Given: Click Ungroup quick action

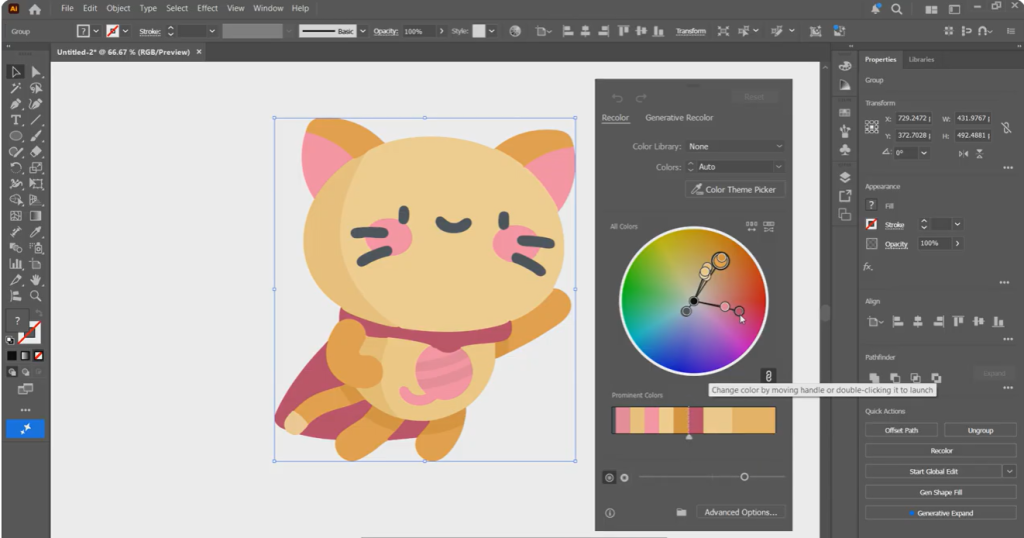Looking at the screenshot, I should tap(980, 430).
